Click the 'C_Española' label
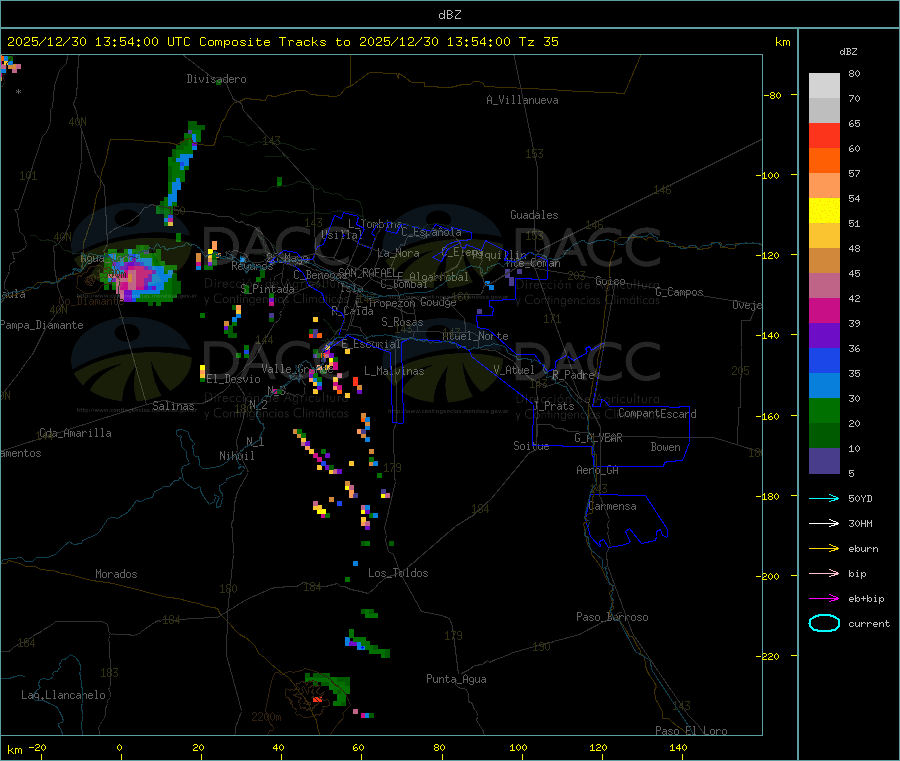This screenshot has height=761, width=900. (x=432, y=232)
